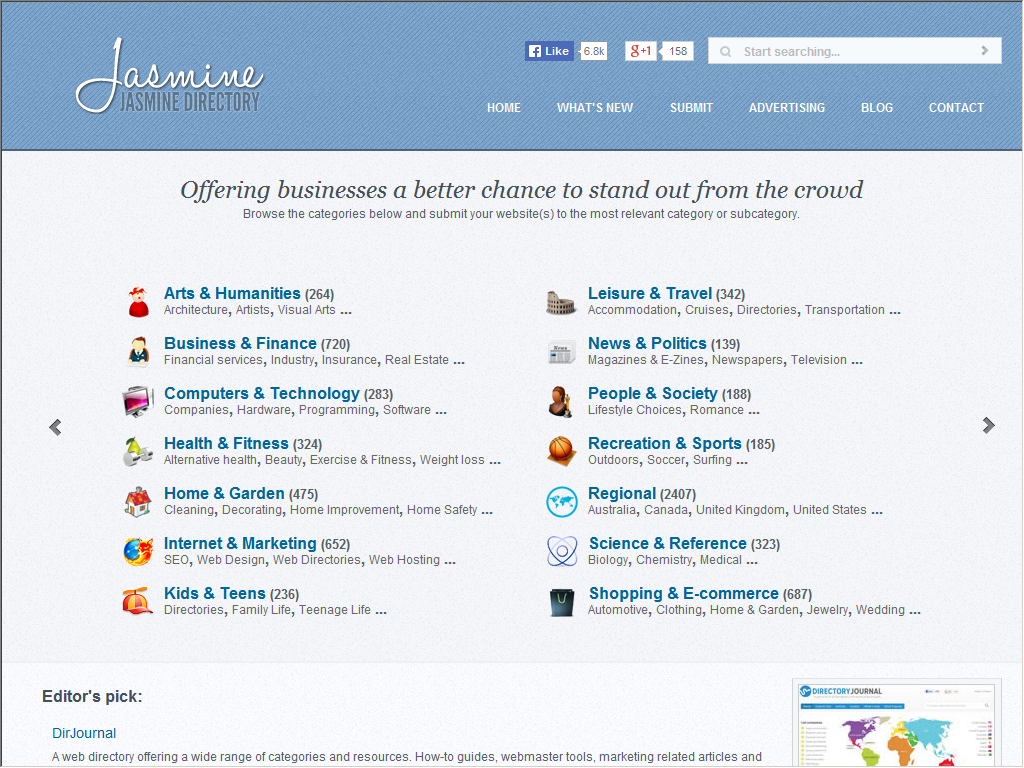This screenshot has height=768, width=1024.
Task: Click the Home & Garden house icon
Action: click(138, 501)
